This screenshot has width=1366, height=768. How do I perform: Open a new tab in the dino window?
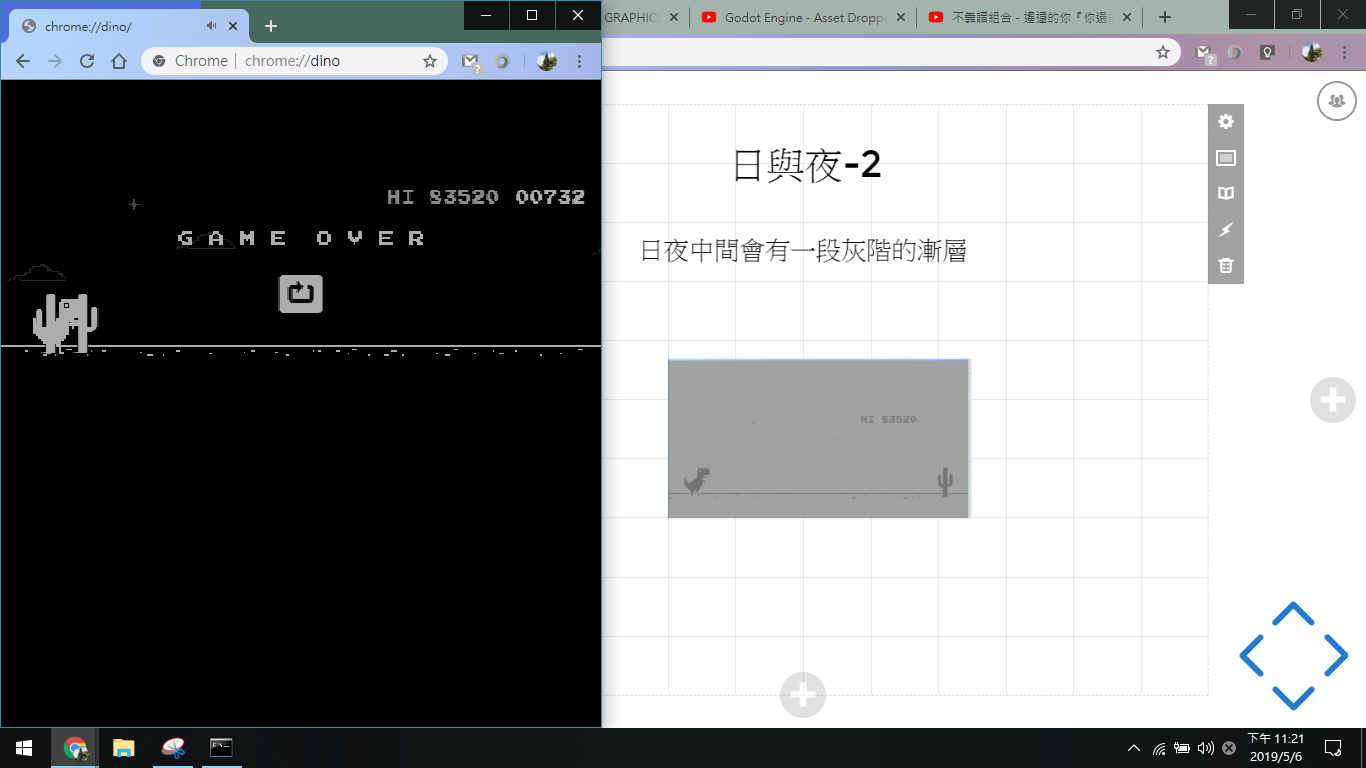pyautogui.click(x=270, y=26)
